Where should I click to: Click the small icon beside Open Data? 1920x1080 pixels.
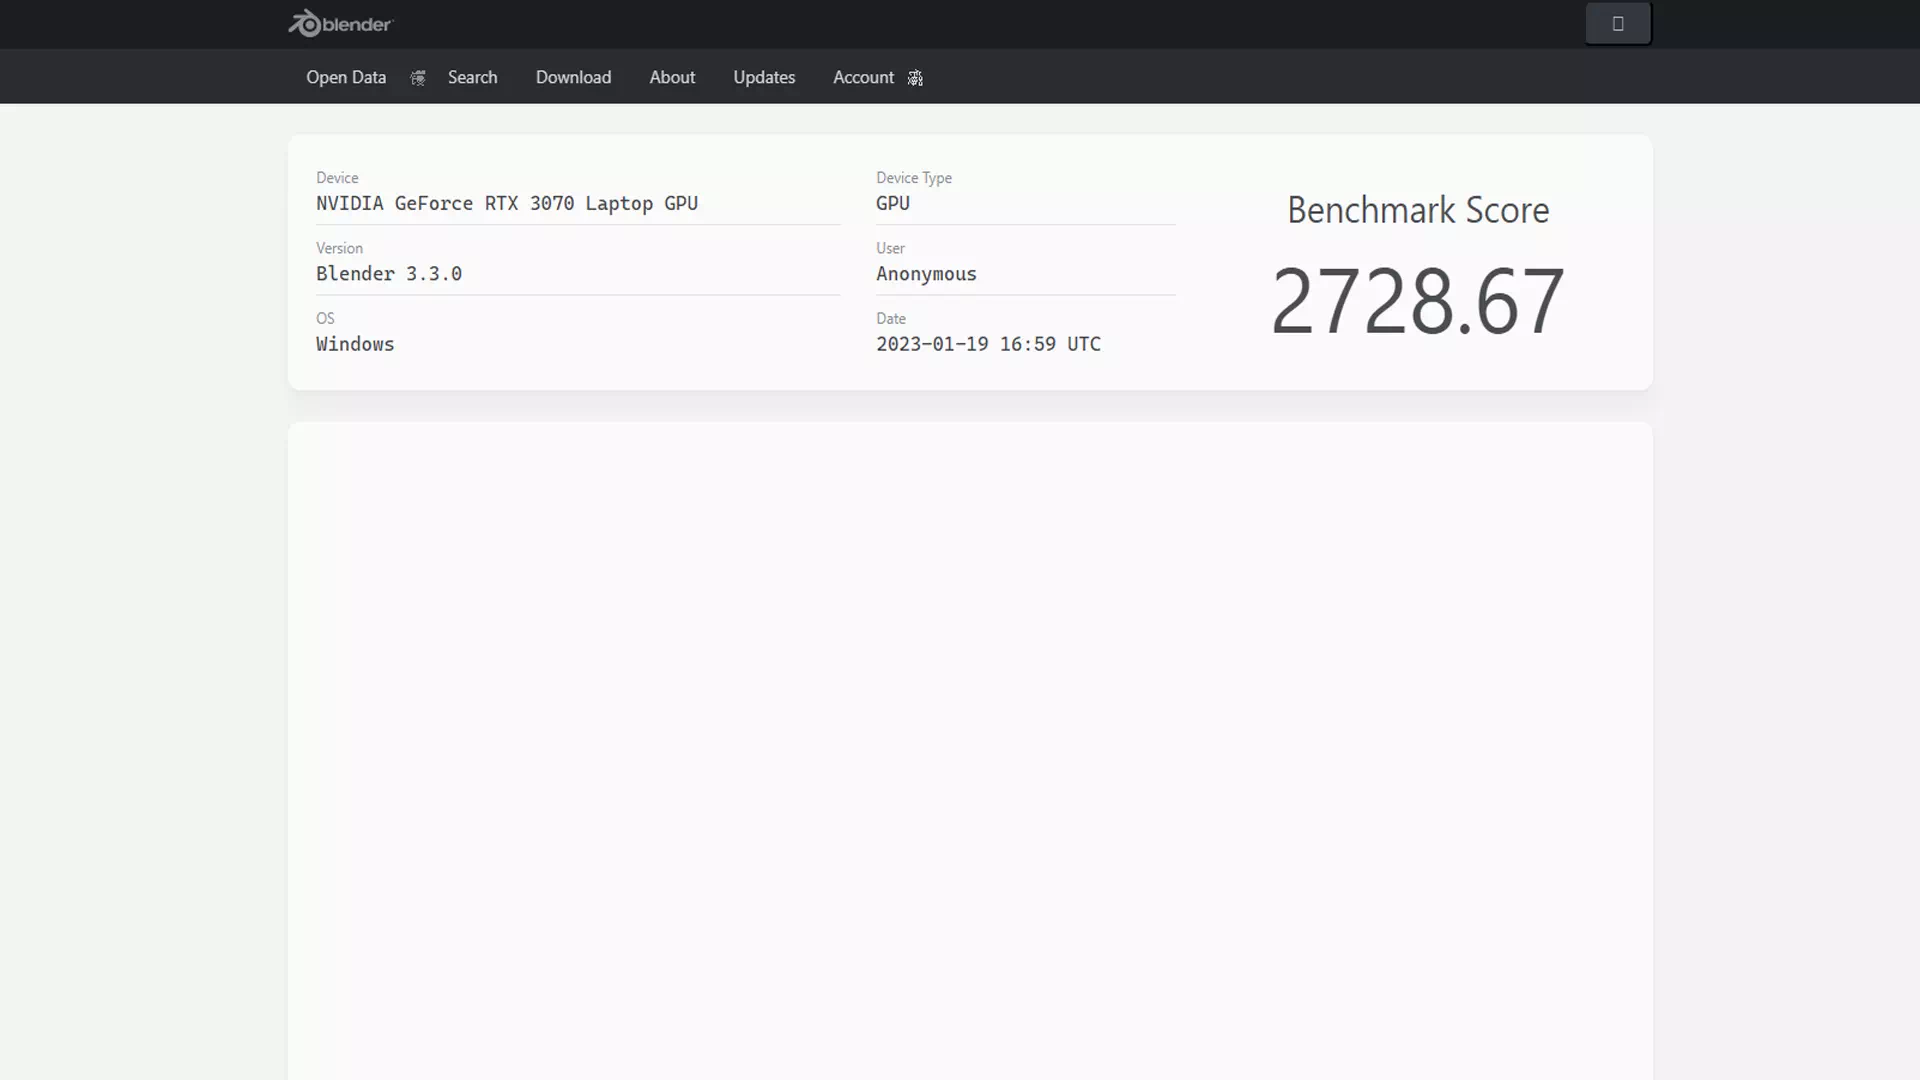click(x=417, y=77)
